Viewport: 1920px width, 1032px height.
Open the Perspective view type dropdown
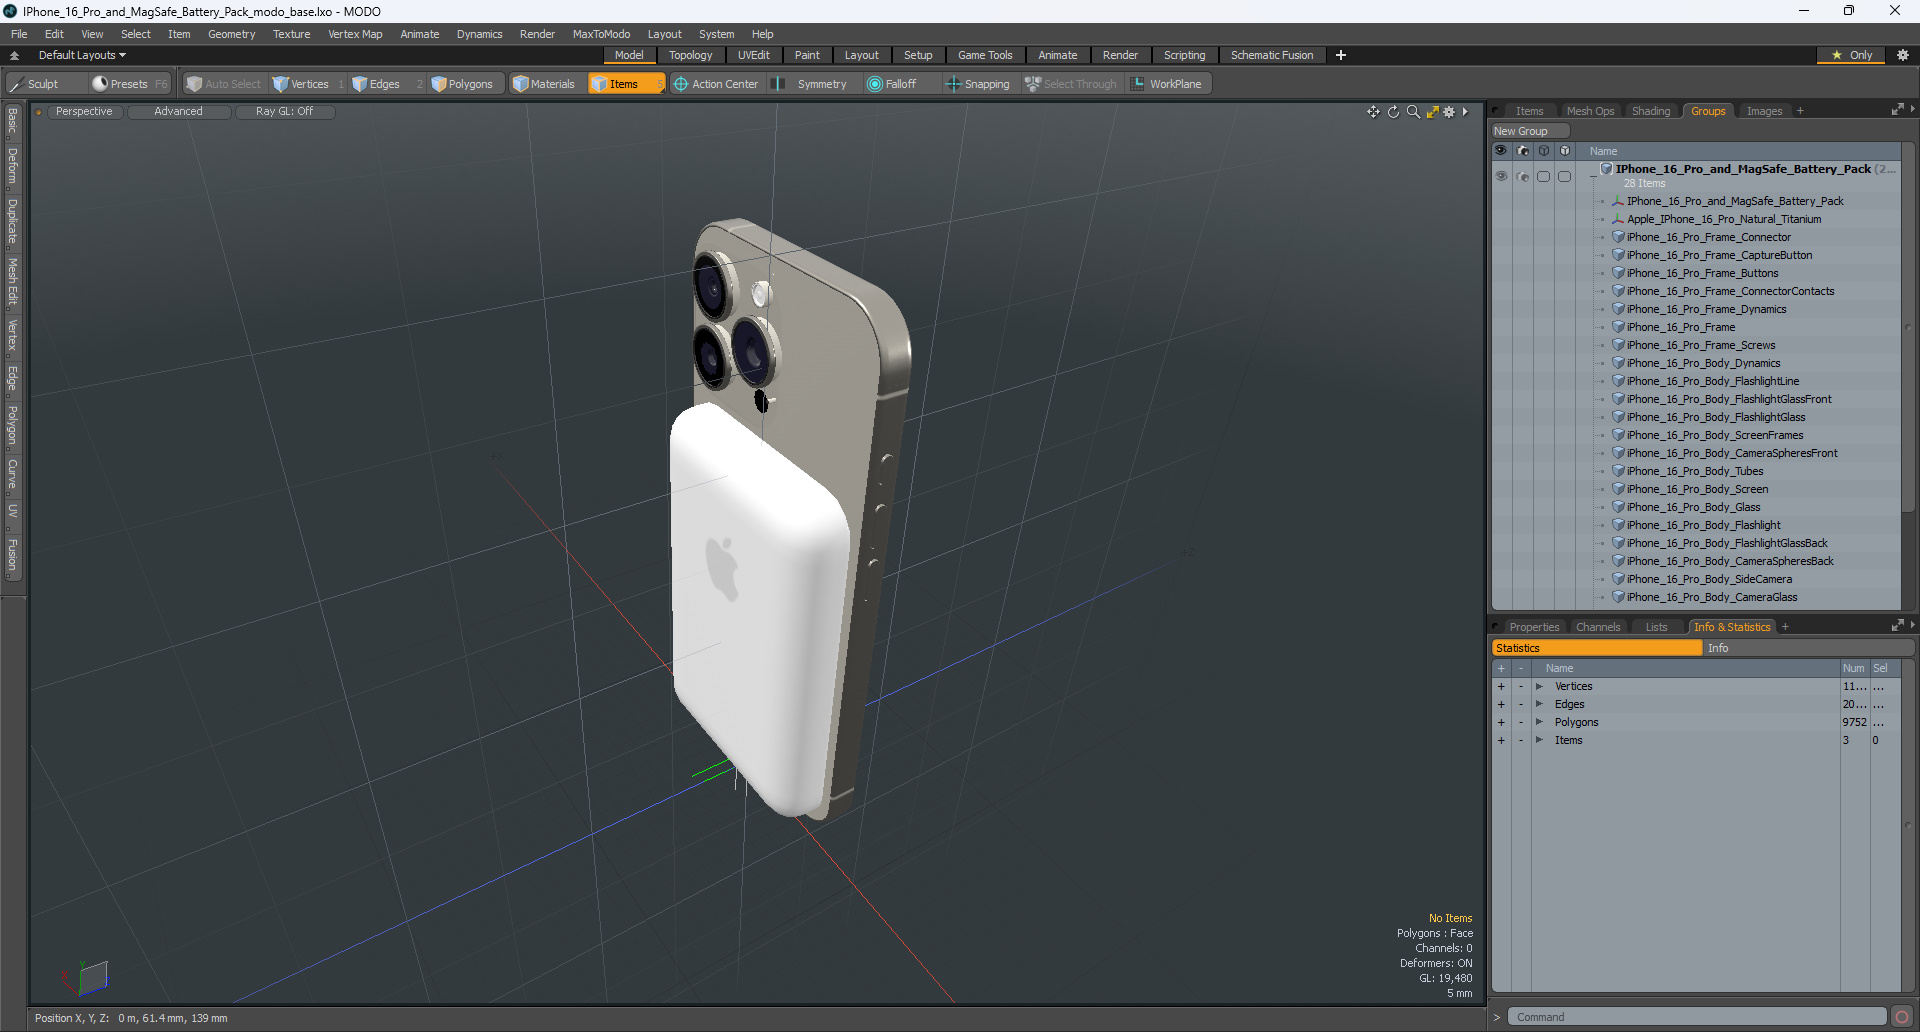tap(84, 112)
